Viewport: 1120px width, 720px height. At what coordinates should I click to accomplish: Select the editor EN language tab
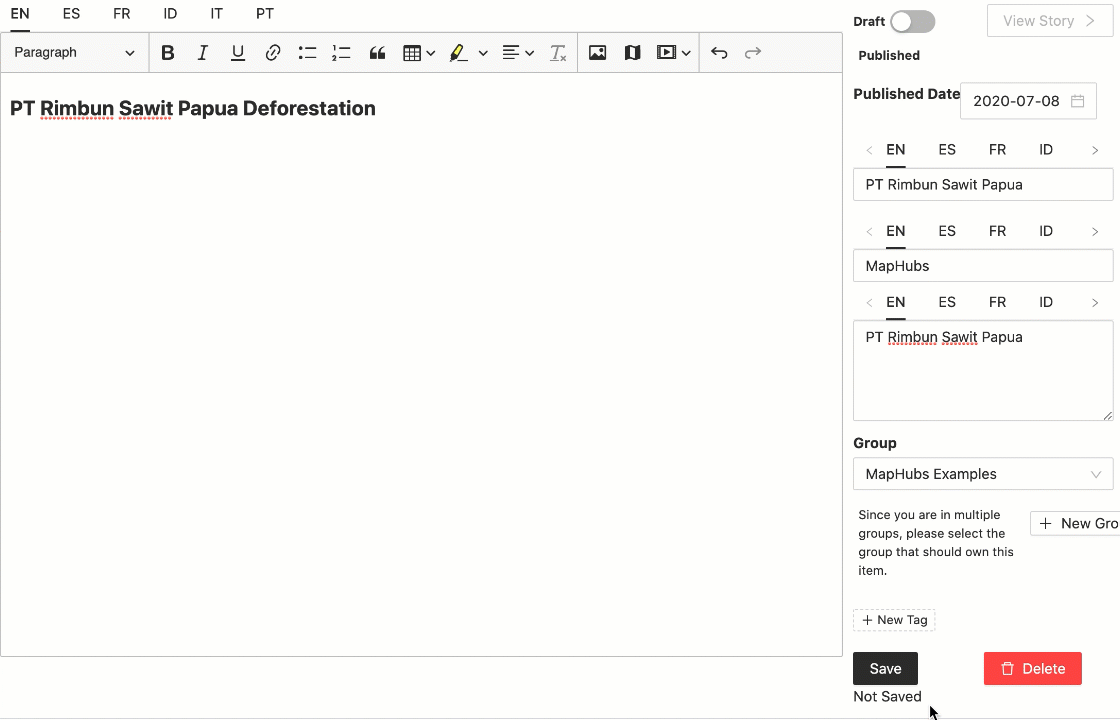(x=20, y=14)
